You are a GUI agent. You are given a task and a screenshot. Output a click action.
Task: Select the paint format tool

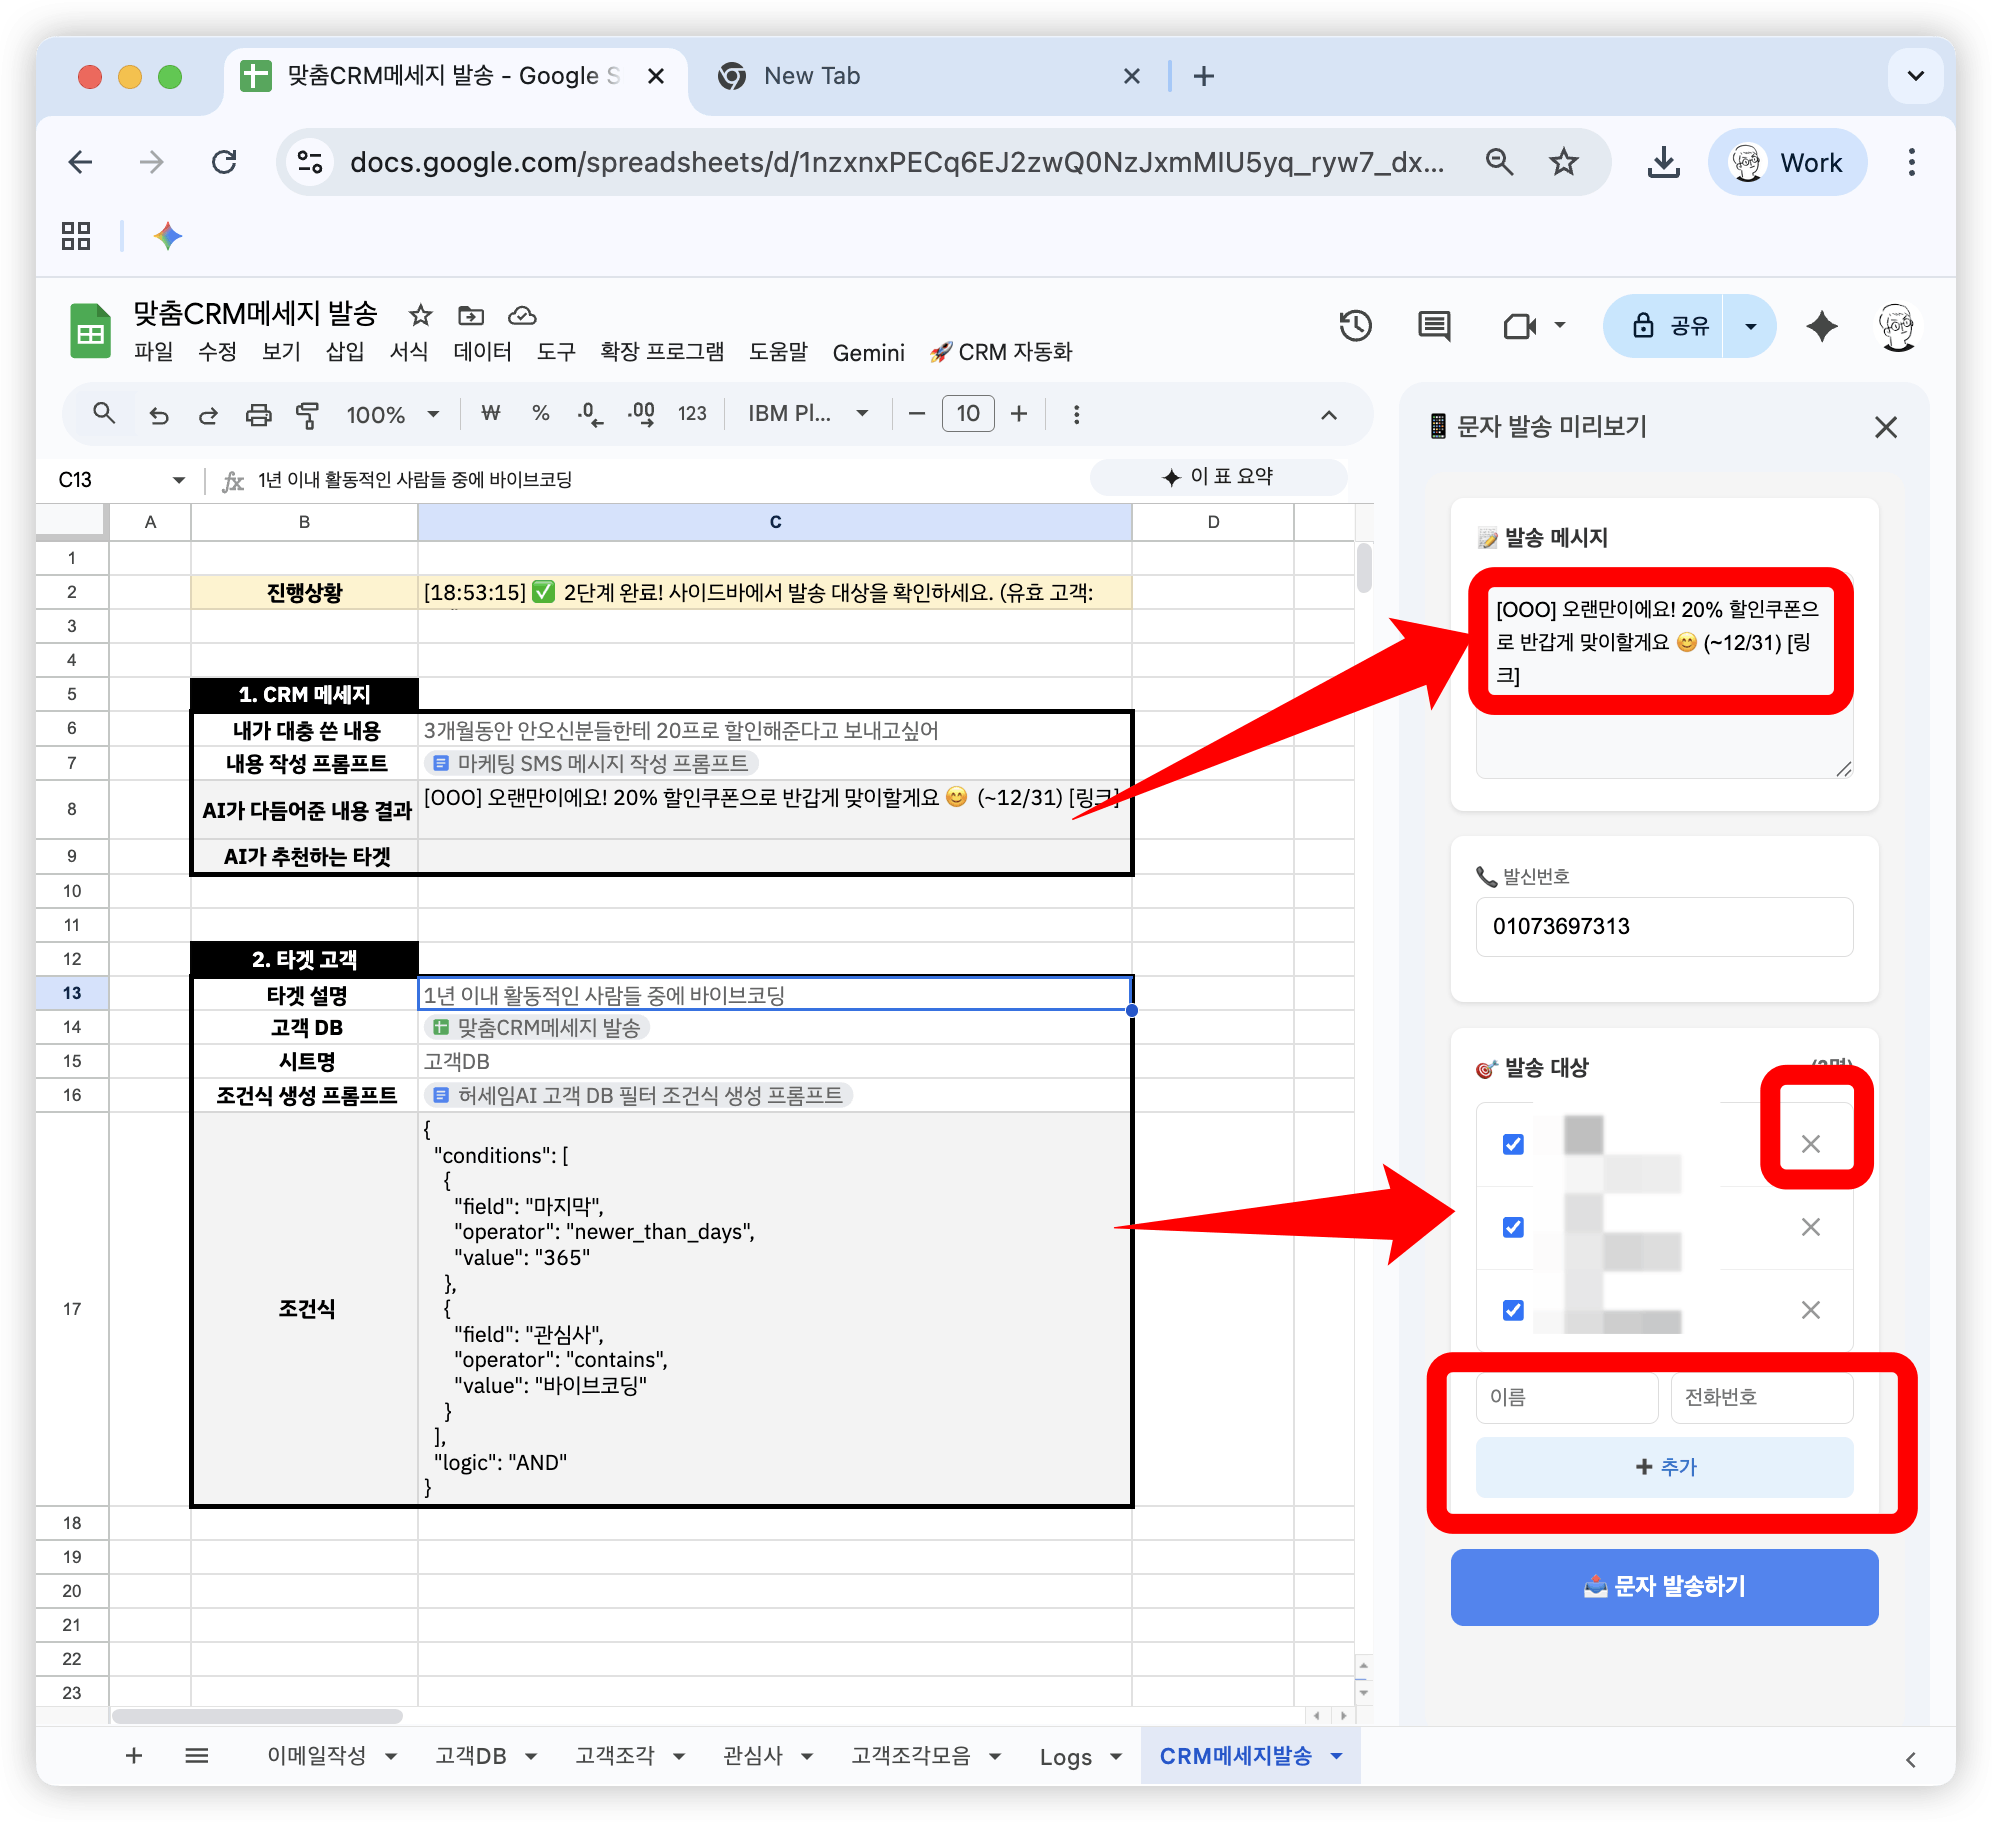pyautogui.click(x=307, y=413)
